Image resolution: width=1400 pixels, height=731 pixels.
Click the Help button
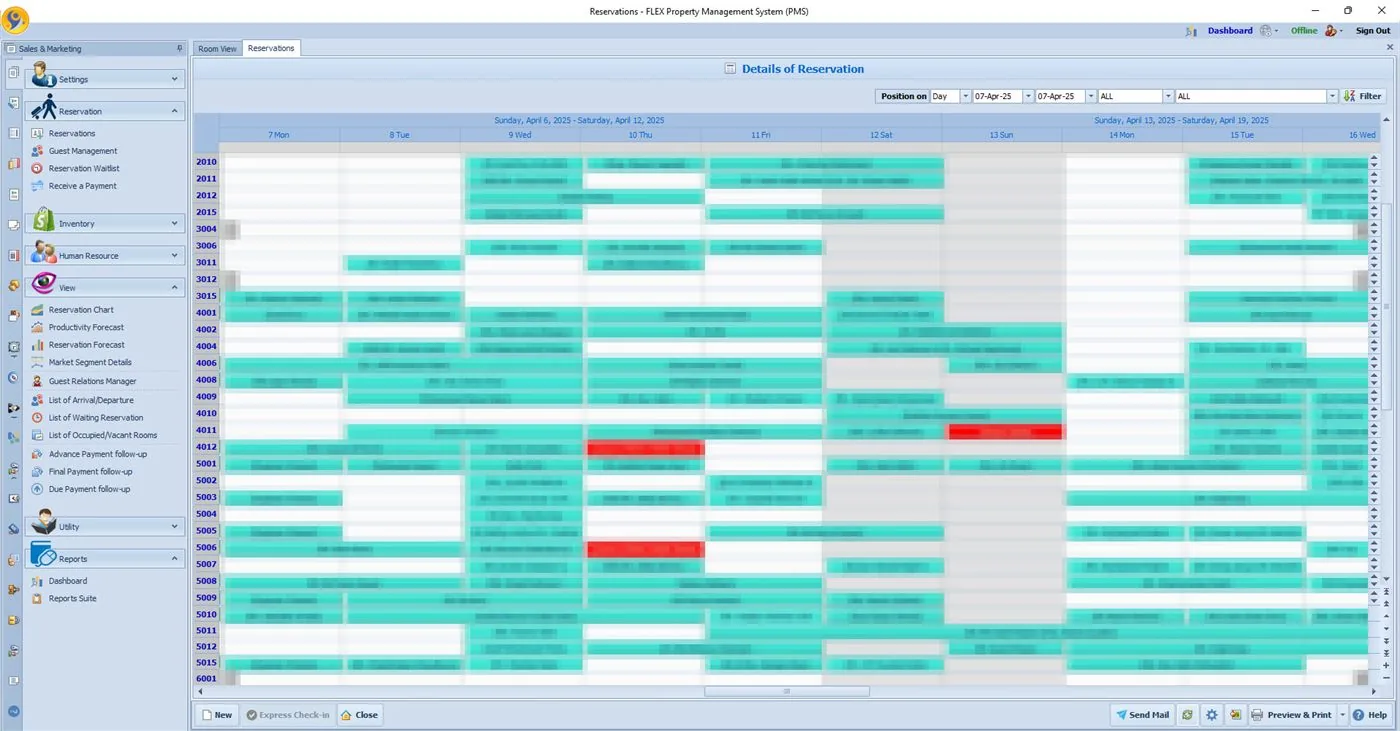point(1370,715)
